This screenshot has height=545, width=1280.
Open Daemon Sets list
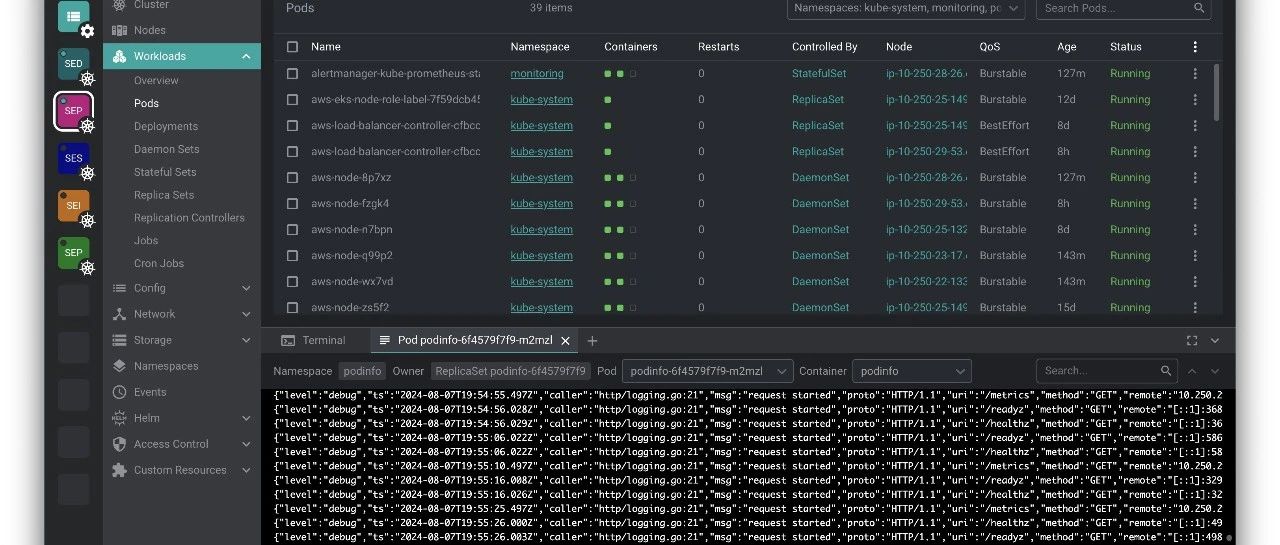167,149
